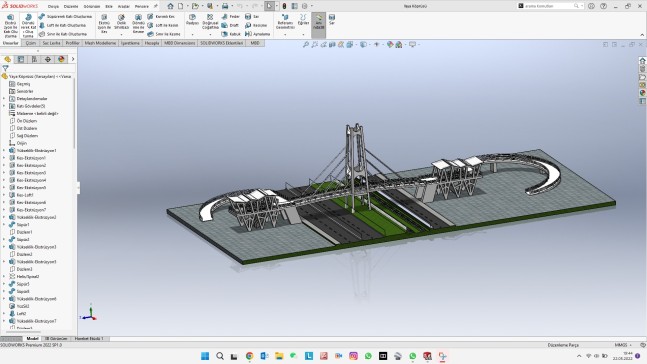Expand the Kes-Loft1 feature

[x=4, y=195]
